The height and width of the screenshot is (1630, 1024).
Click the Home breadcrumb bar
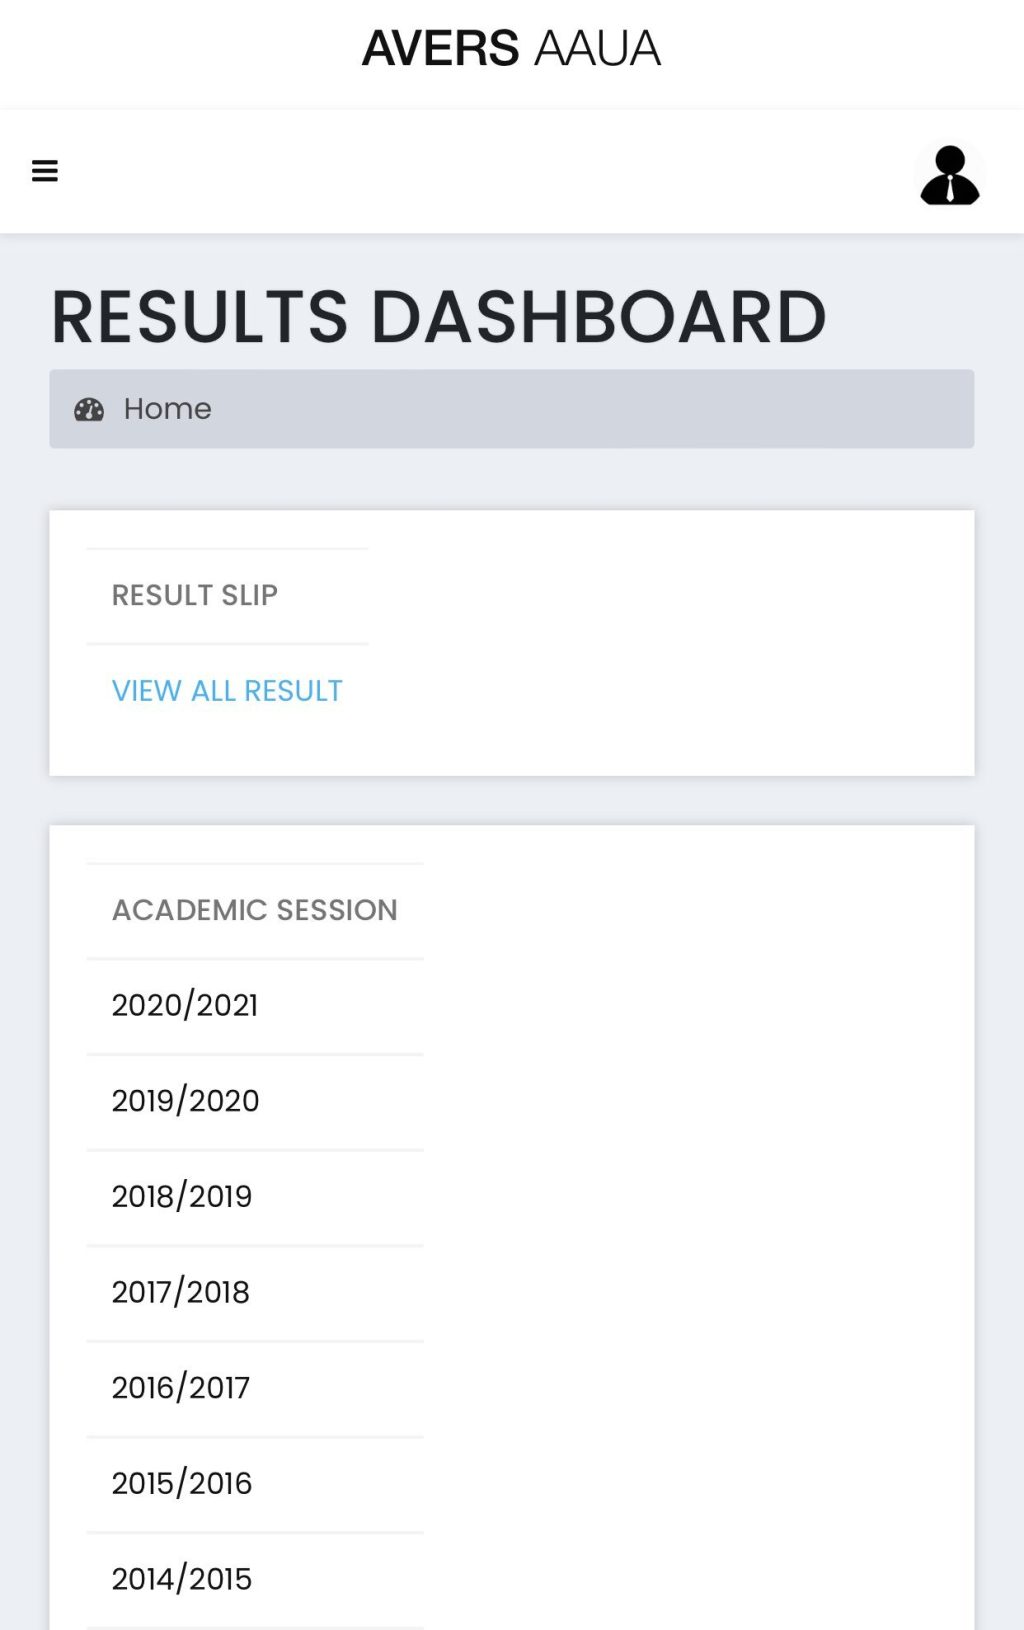[x=512, y=409]
